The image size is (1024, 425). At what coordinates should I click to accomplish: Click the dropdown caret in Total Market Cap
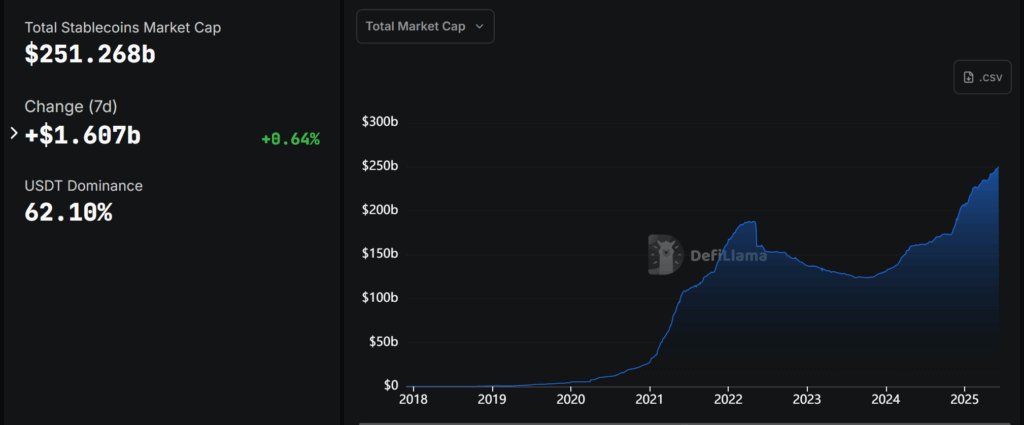coord(480,26)
